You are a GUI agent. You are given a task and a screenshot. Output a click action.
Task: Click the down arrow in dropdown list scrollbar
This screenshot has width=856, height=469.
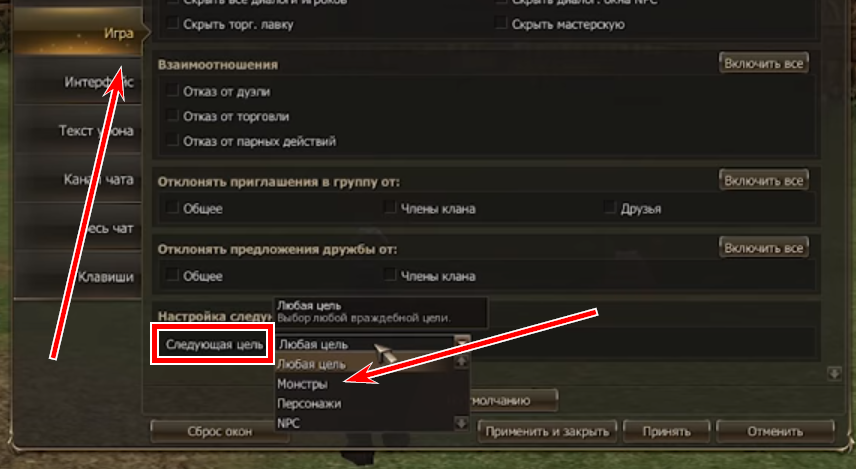click(x=462, y=423)
